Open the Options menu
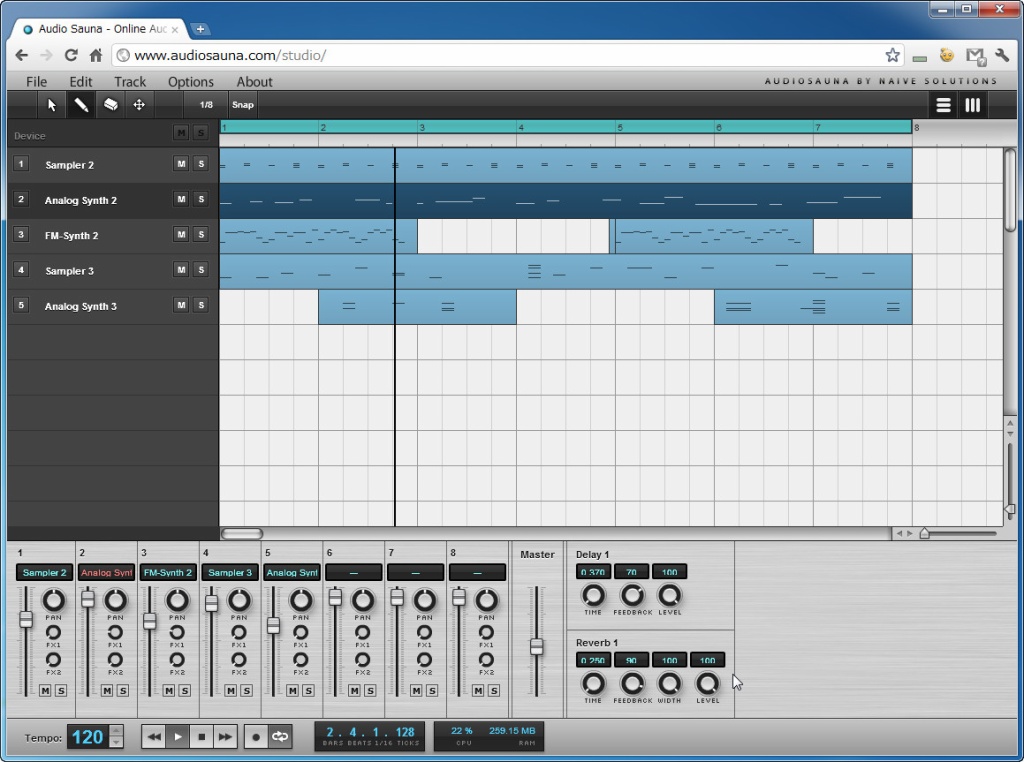1024x762 pixels. pyautogui.click(x=191, y=82)
